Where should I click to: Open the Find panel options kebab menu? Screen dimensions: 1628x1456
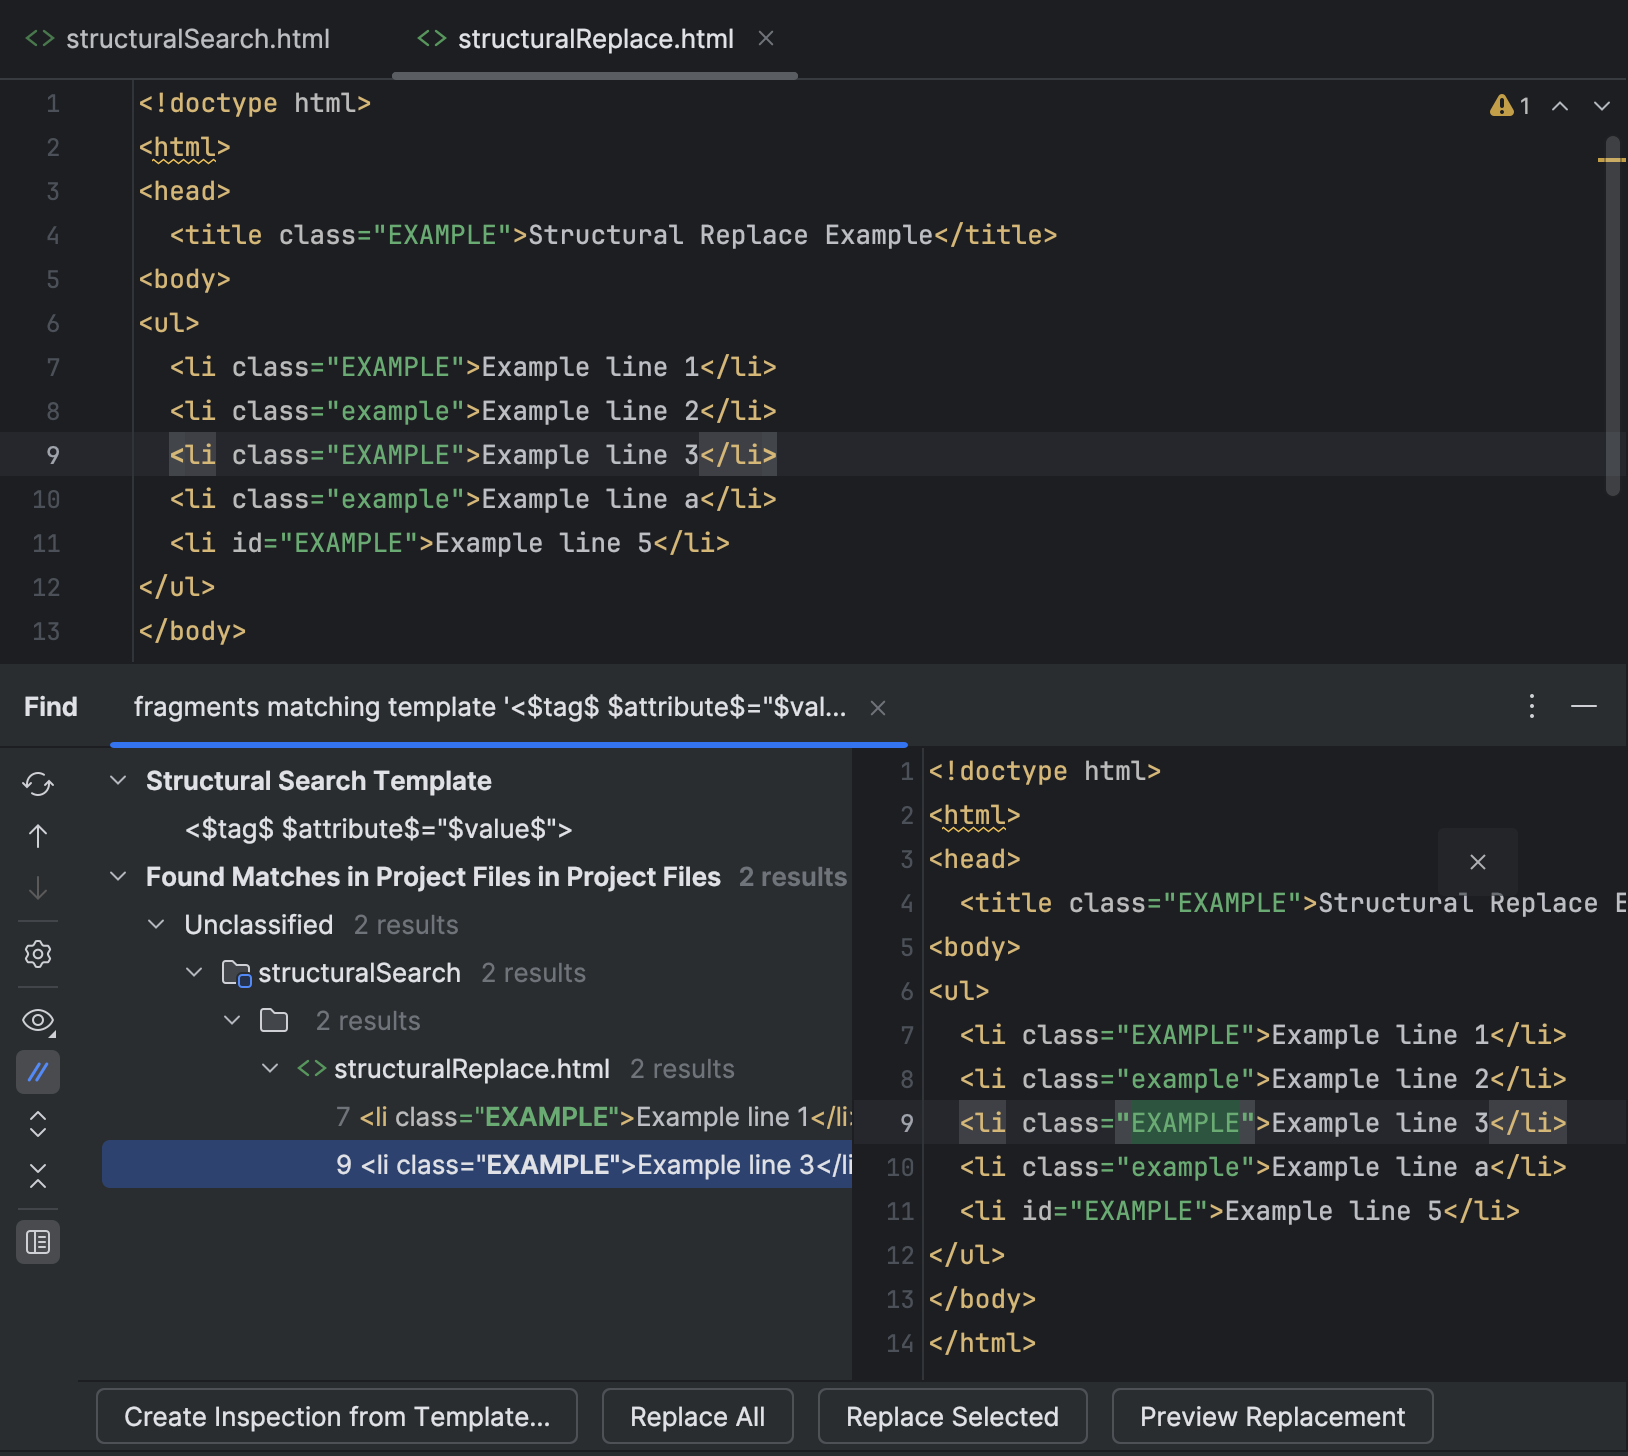(x=1532, y=707)
